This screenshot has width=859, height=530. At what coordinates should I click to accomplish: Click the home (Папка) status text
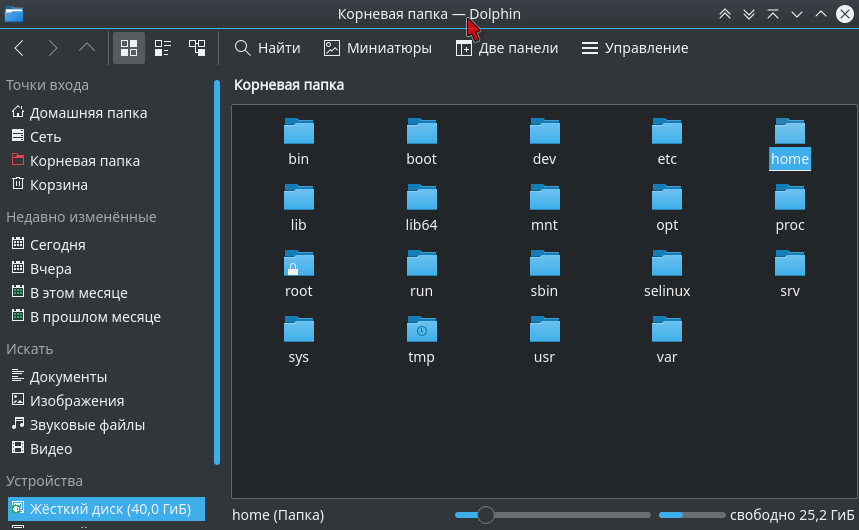278,515
